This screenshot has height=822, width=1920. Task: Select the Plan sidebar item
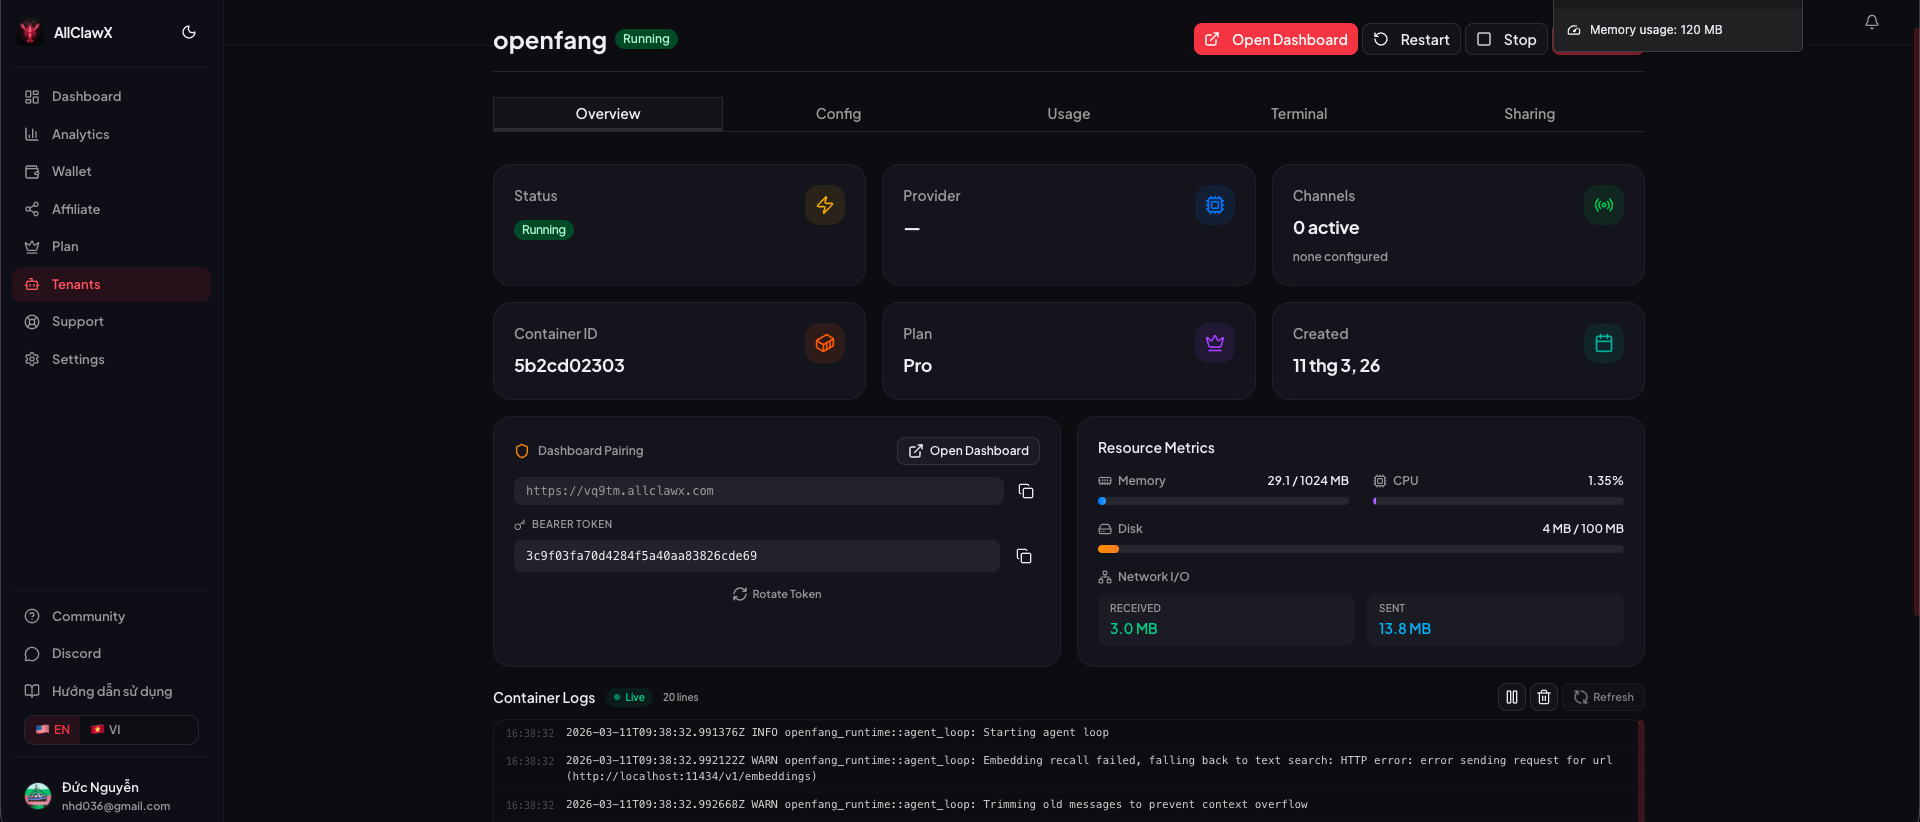pos(111,246)
